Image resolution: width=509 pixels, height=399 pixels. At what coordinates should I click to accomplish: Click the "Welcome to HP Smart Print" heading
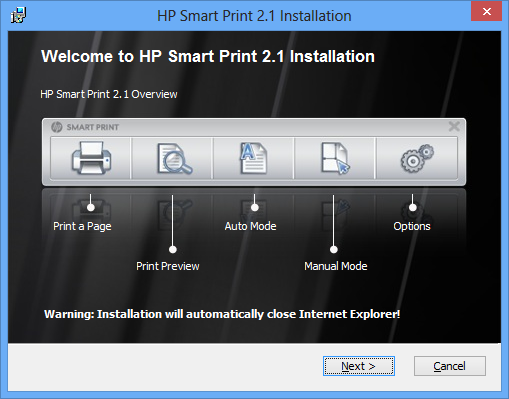tap(208, 56)
